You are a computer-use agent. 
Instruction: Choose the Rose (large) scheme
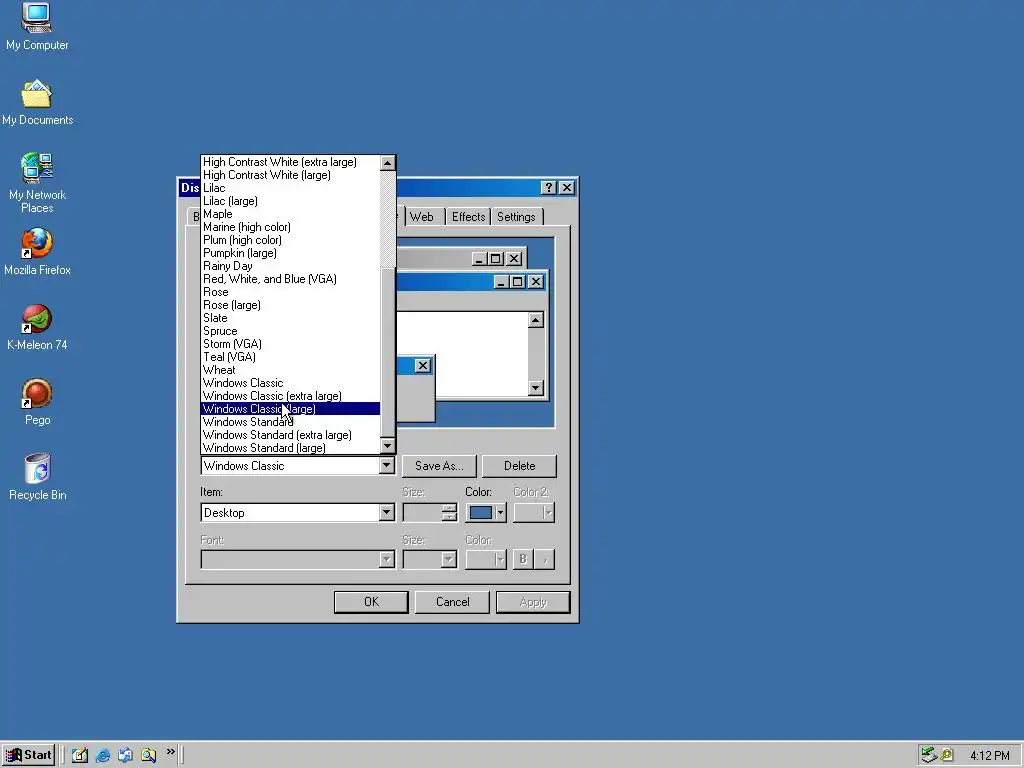pyautogui.click(x=290, y=305)
